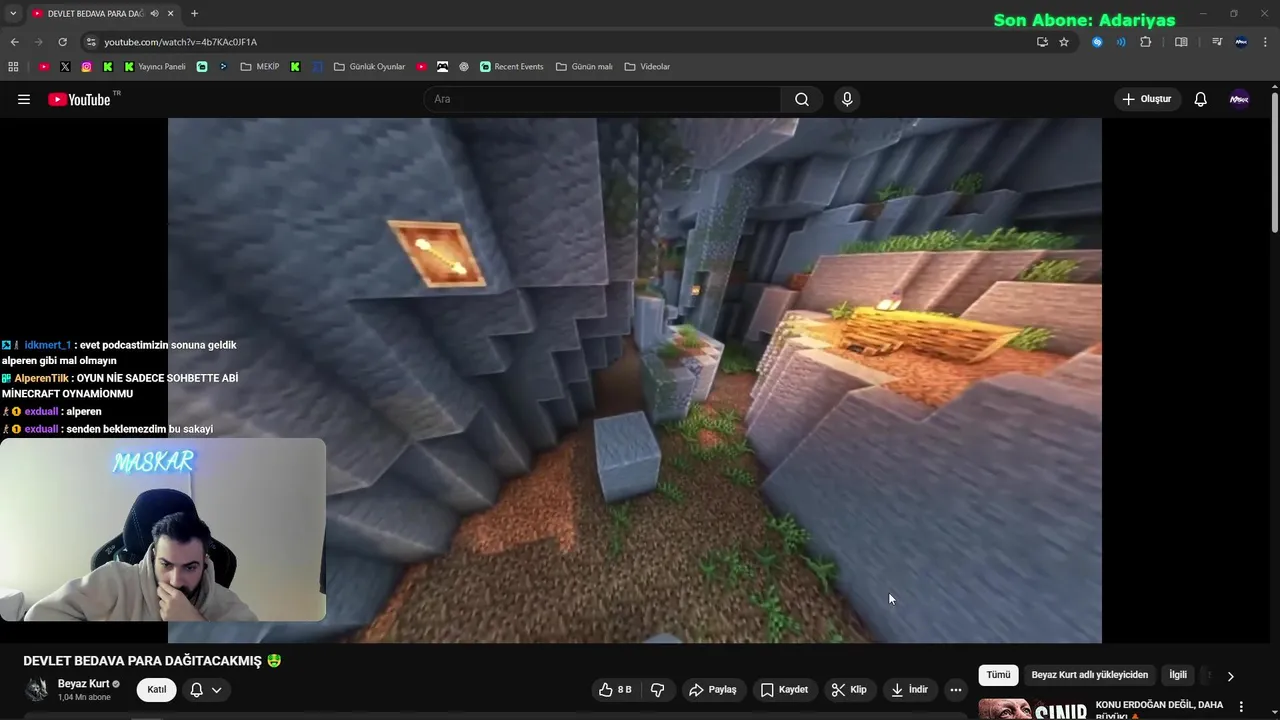
Task: Open the Extensions puzzle menu
Action: coord(1146,42)
